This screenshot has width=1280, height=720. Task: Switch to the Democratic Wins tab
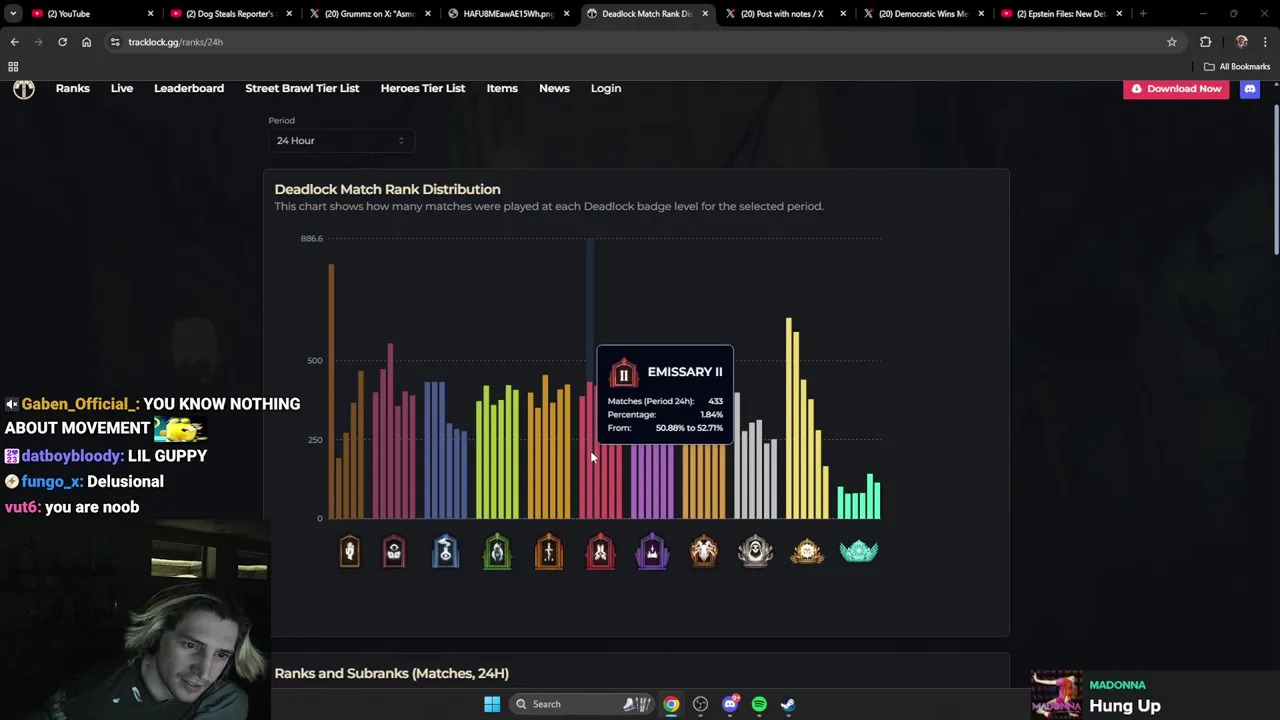coord(923,14)
